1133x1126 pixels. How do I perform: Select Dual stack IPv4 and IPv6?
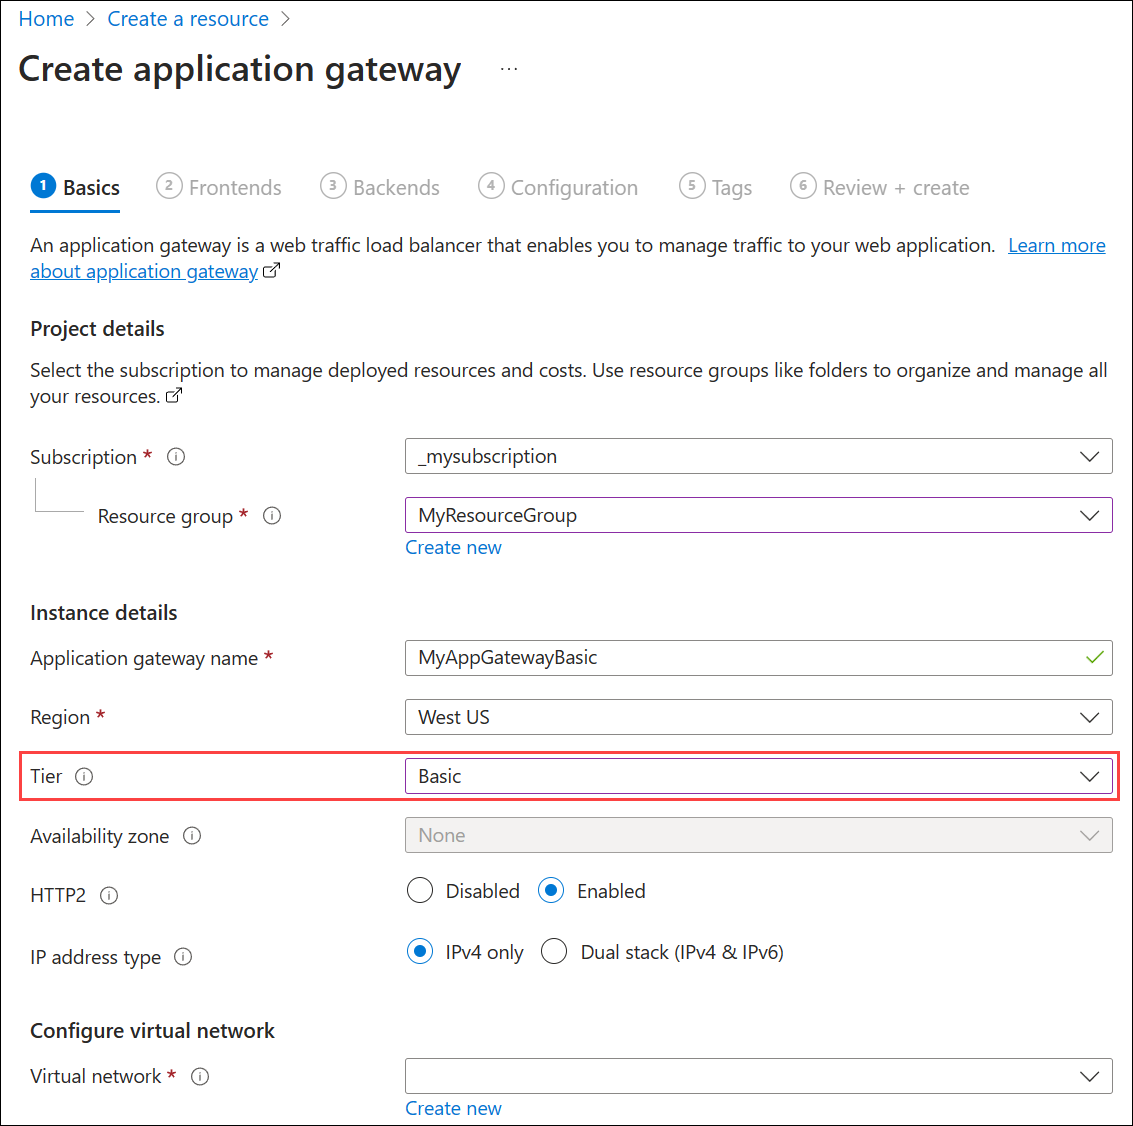coord(554,951)
